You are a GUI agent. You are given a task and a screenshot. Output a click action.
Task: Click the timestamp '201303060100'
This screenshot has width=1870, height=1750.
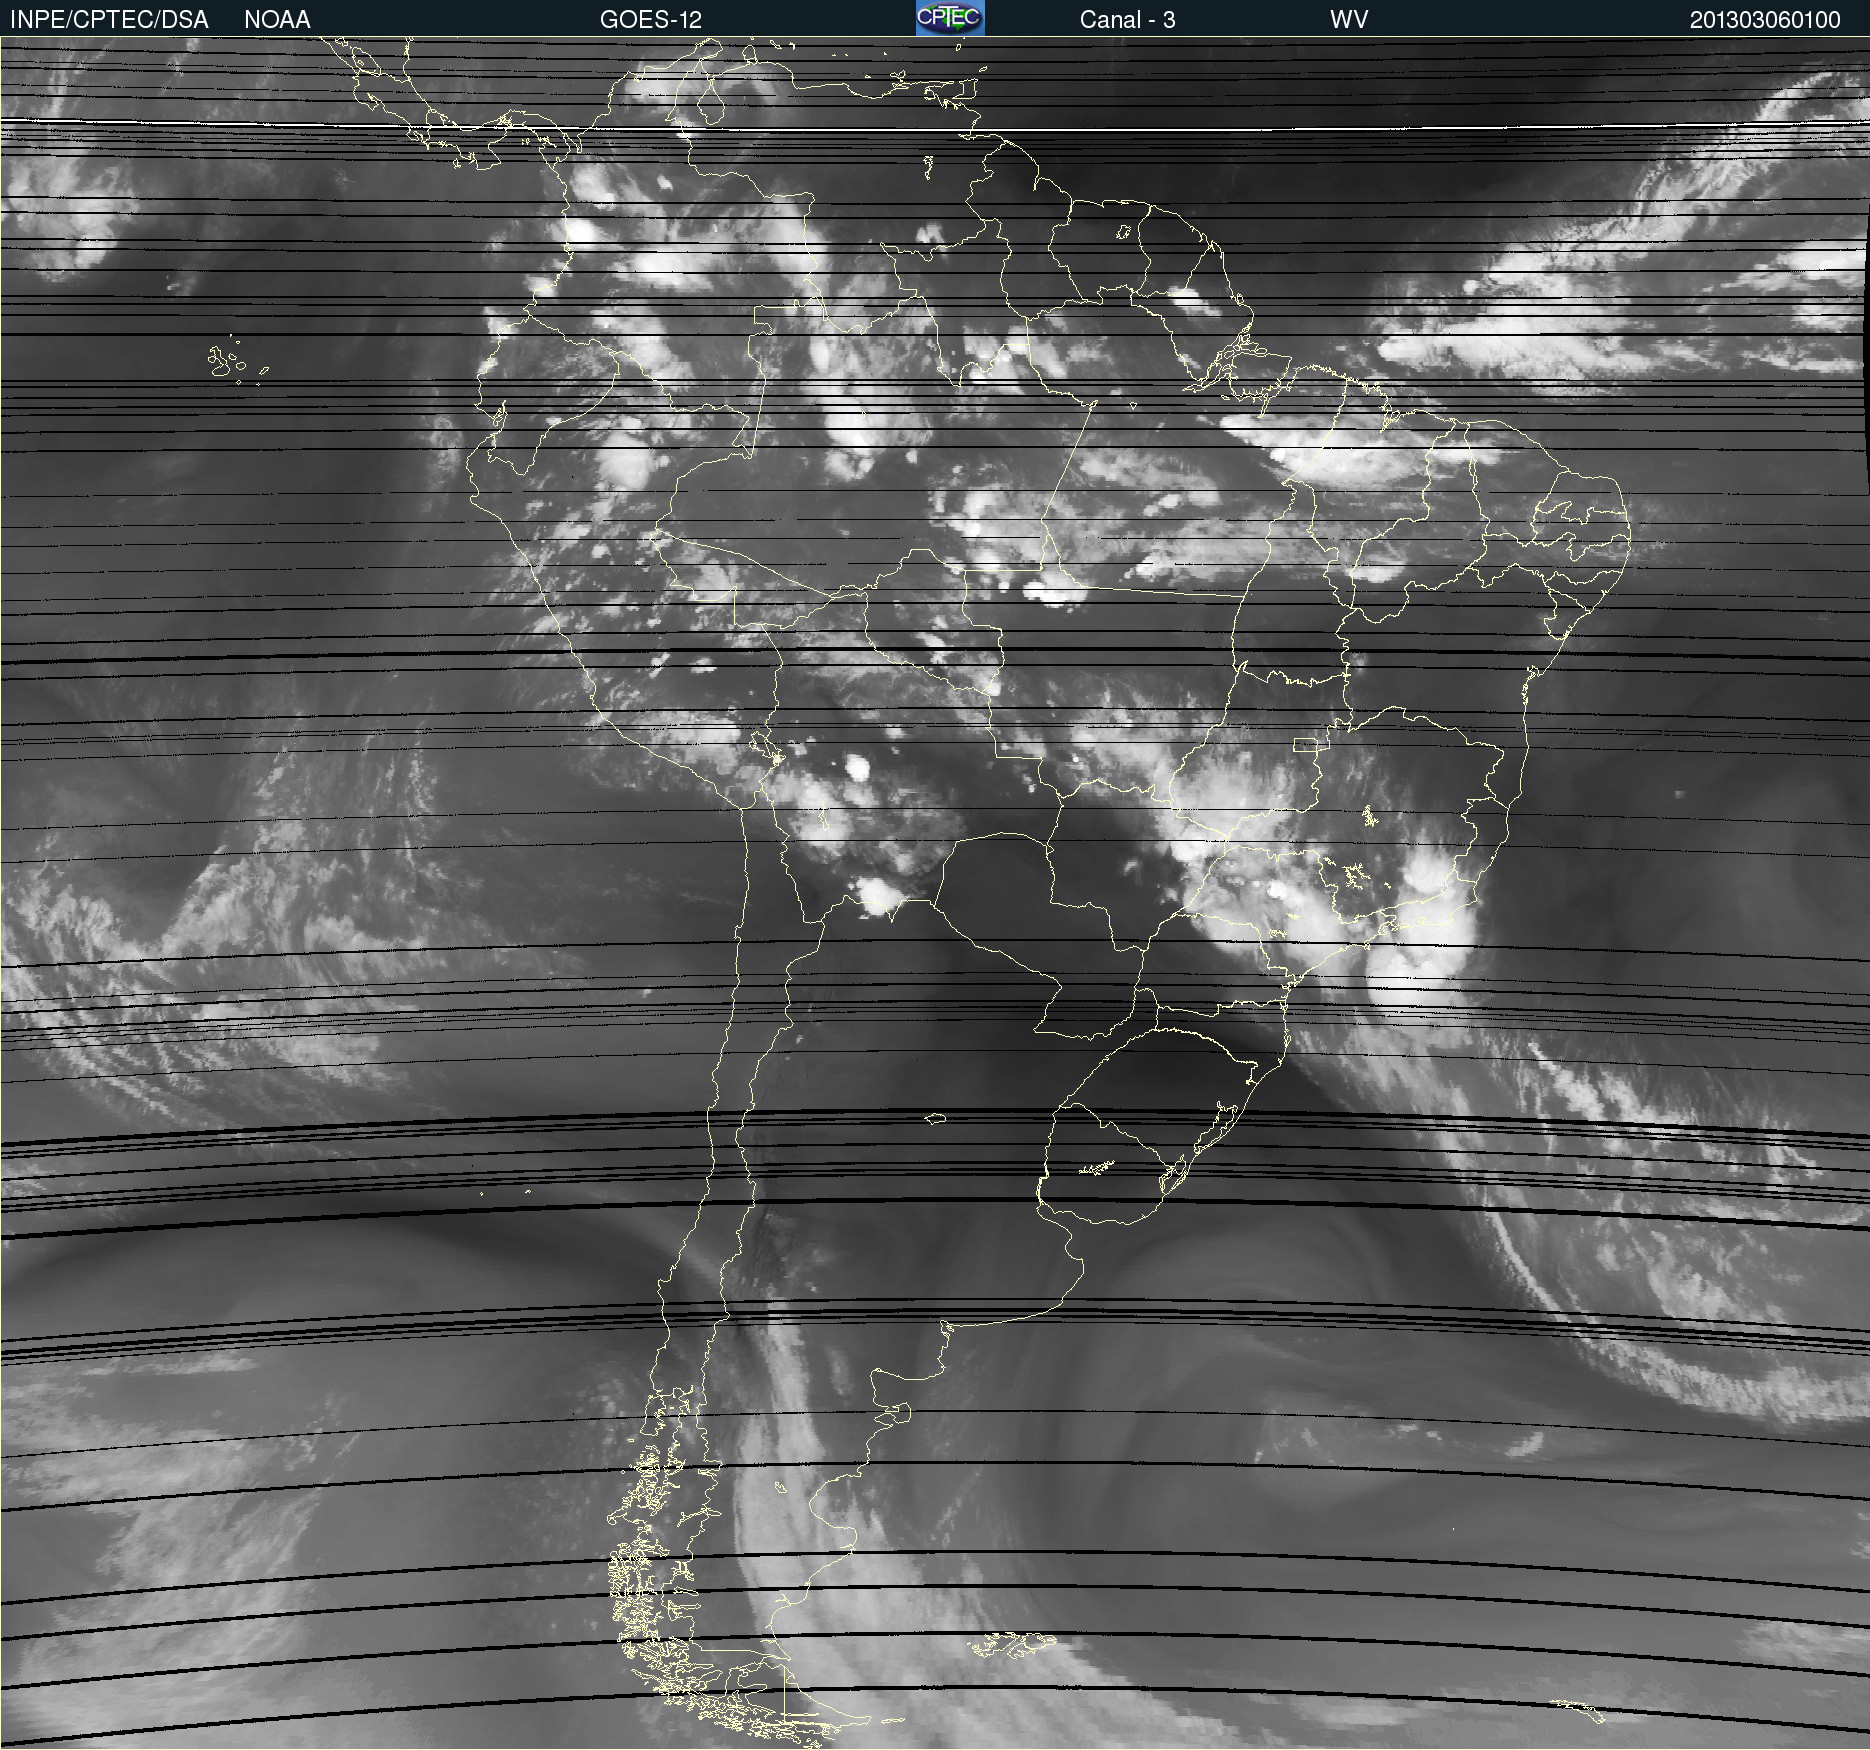coord(1765,20)
